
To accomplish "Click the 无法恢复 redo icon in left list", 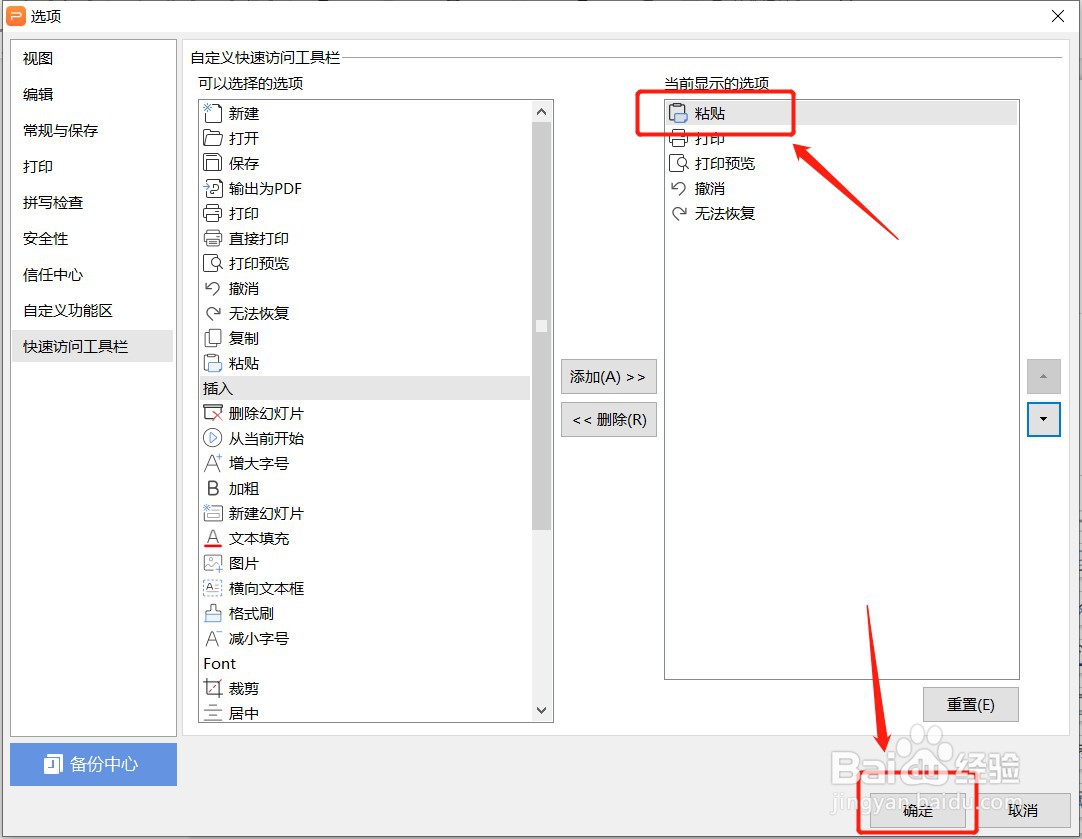I will [x=213, y=313].
